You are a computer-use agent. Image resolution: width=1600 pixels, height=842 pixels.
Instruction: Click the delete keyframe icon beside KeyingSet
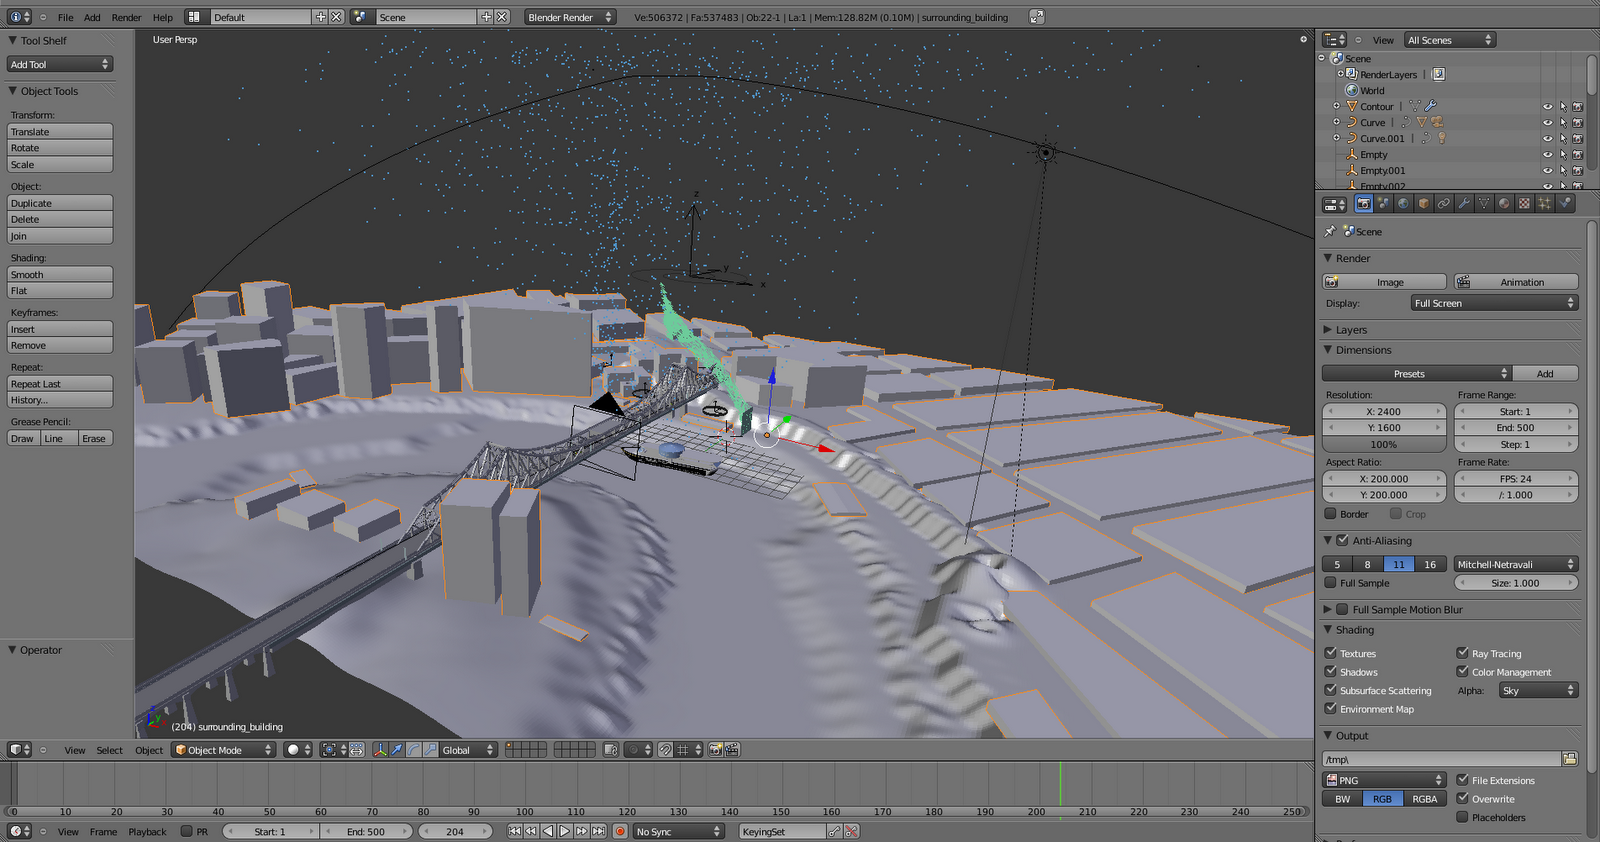pos(852,831)
